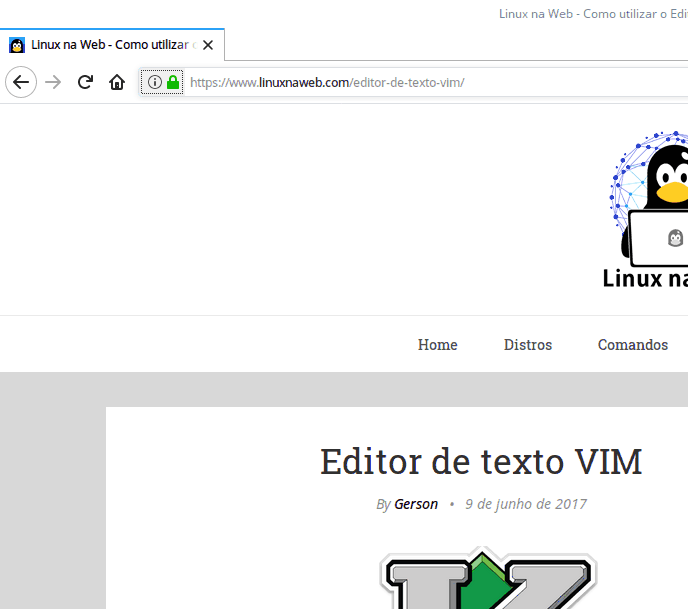Open the Home navigation menu item
The width and height of the screenshot is (688, 609).
(x=437, y=345)
